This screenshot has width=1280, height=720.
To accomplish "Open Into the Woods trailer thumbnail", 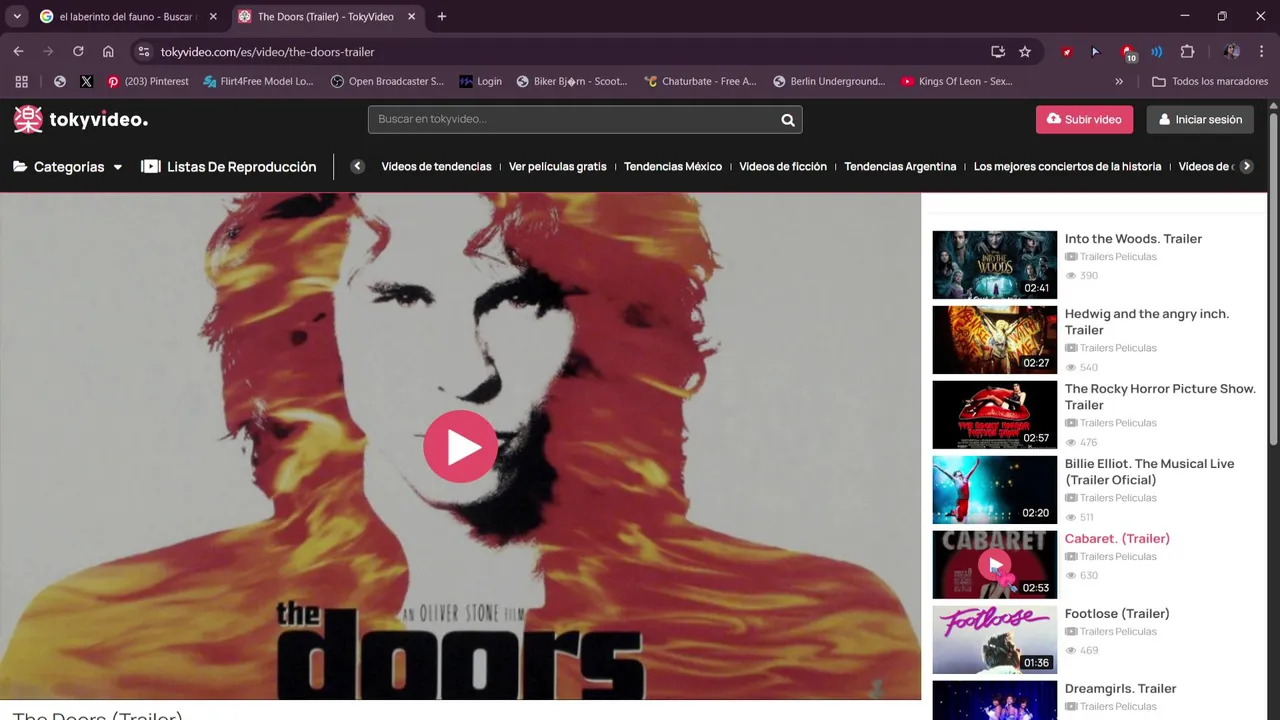I will point(994,265).
